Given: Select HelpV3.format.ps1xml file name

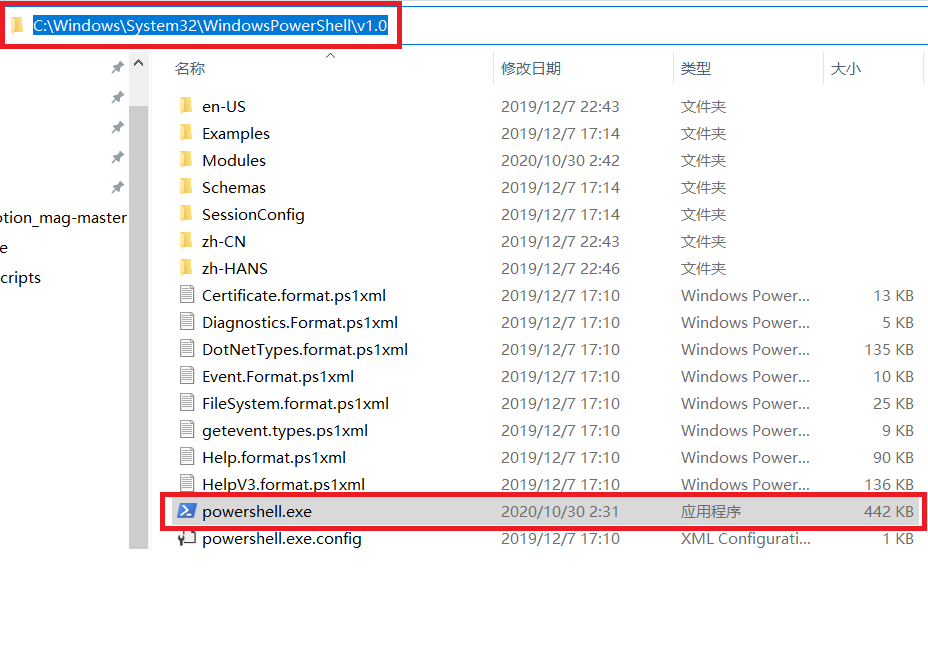Looking at the screenshot, I should 283,484.
